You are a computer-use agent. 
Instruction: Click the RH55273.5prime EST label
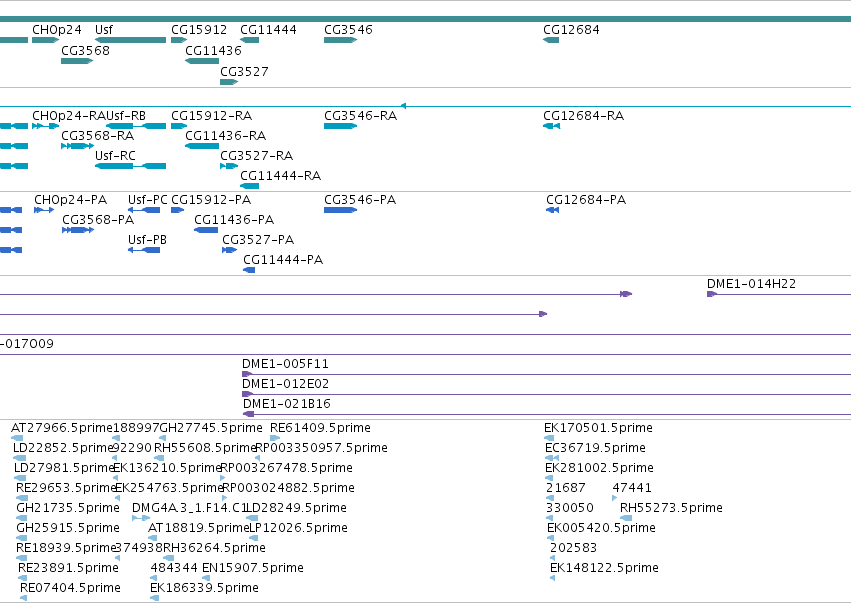(671, 508)
